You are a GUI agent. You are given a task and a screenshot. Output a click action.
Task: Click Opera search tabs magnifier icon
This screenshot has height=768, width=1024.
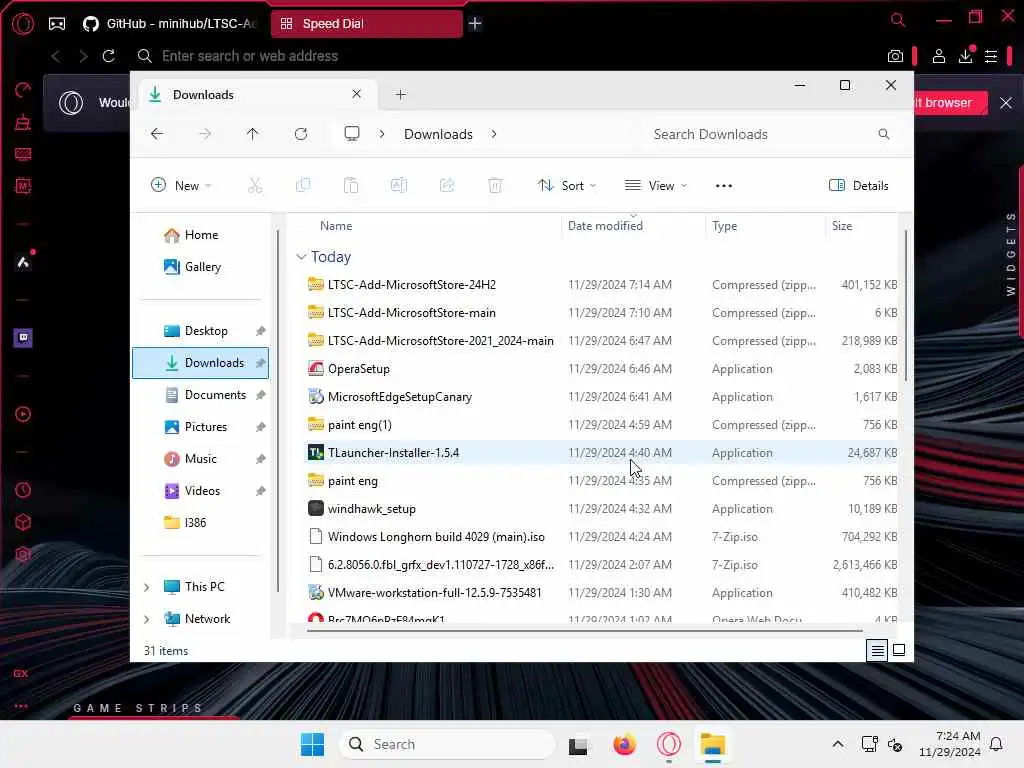(898, 20)
